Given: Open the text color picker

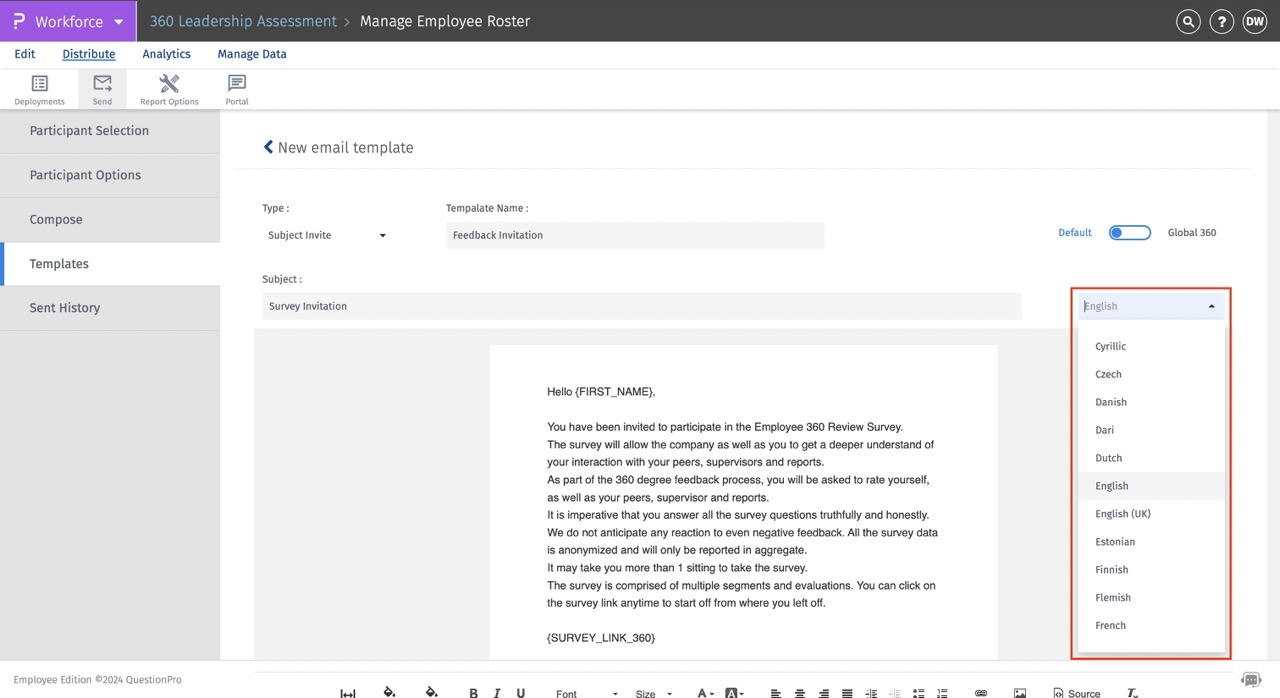Looking at the screenshot, I should 703,691.
